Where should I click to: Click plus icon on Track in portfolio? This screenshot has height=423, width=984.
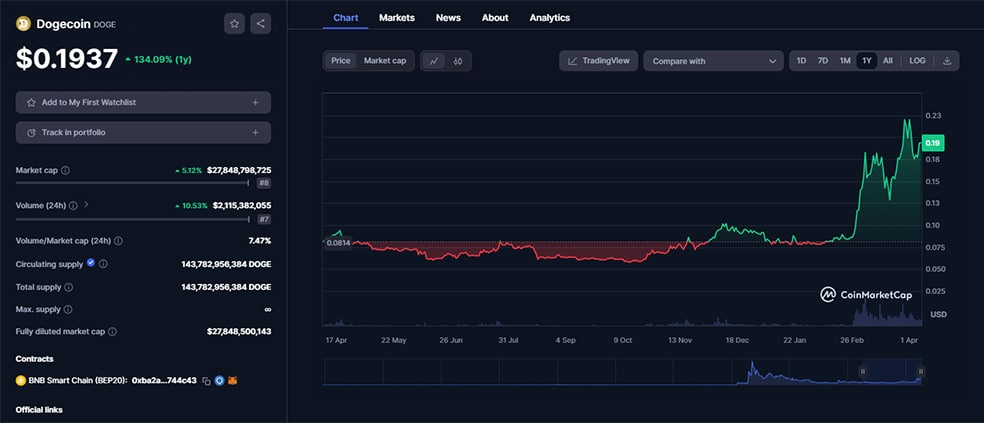(x=255, y=132)
